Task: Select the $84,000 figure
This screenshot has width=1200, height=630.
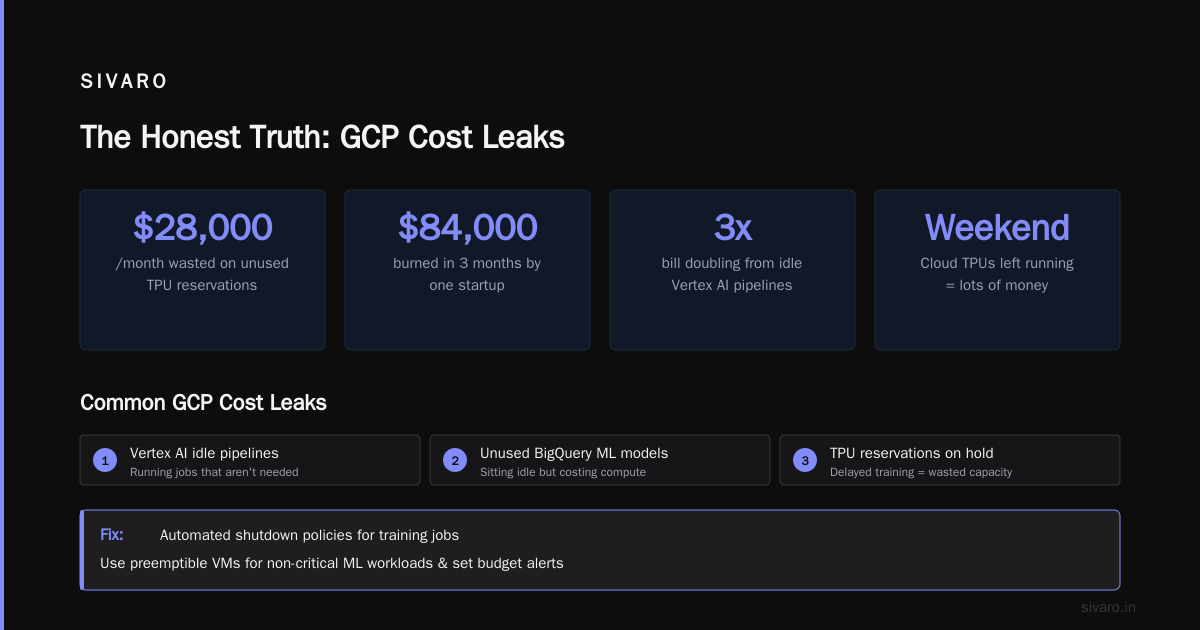Action: point(467,227)
